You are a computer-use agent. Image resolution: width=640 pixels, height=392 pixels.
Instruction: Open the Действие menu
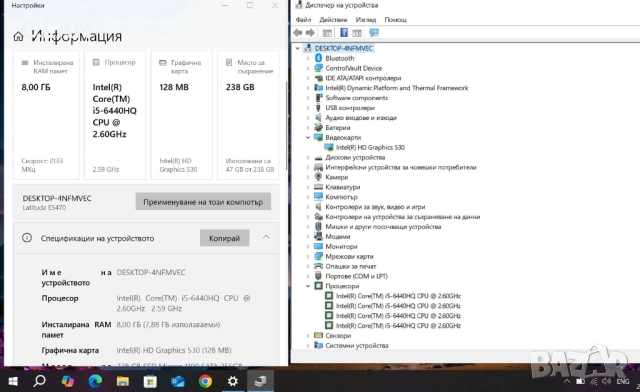point(333,20)
